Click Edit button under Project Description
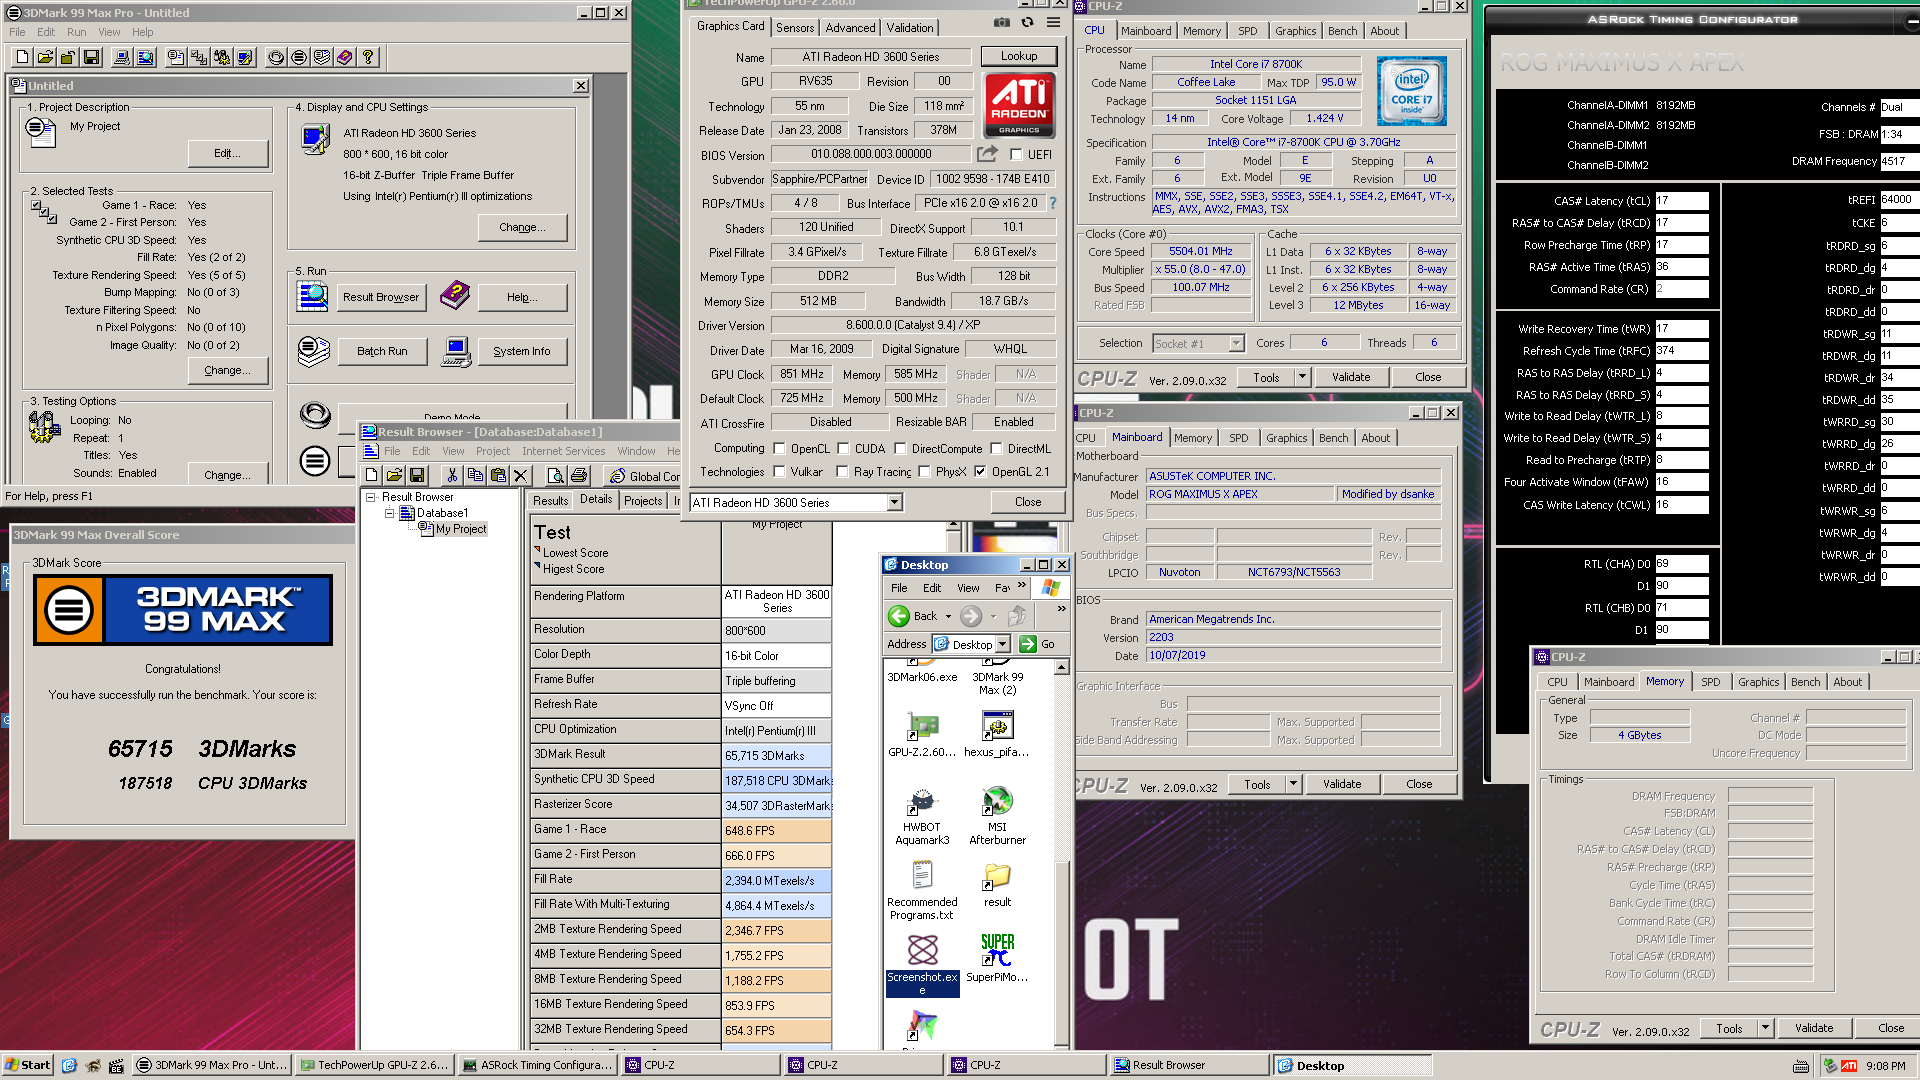 [228, 153]
